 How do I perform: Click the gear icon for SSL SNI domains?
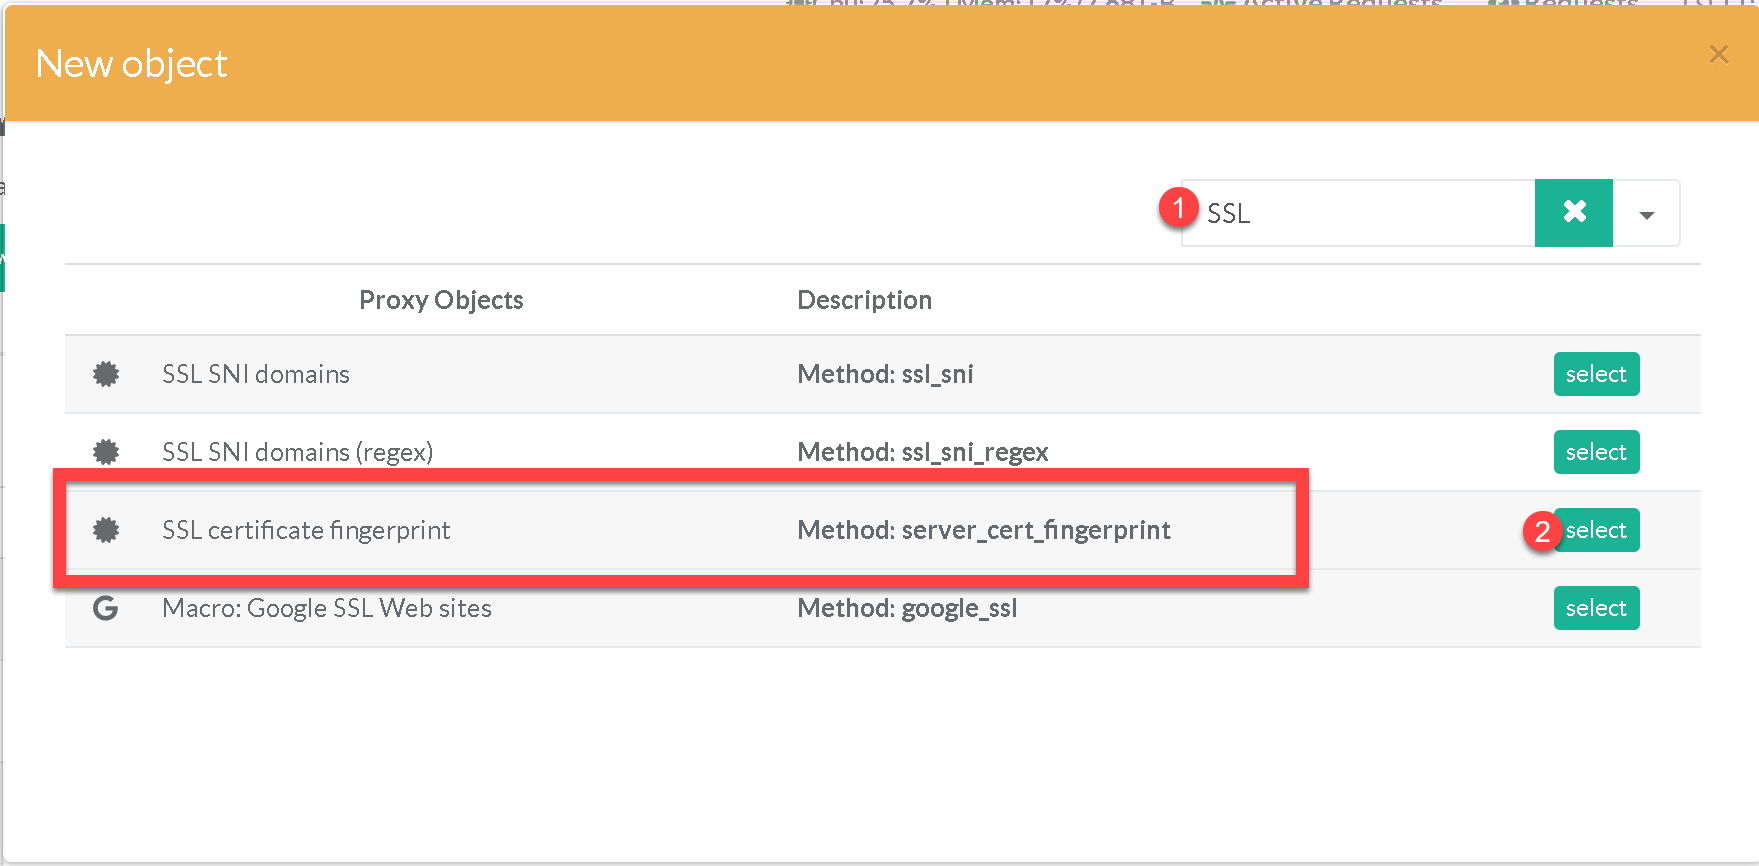tap(106, 374)
